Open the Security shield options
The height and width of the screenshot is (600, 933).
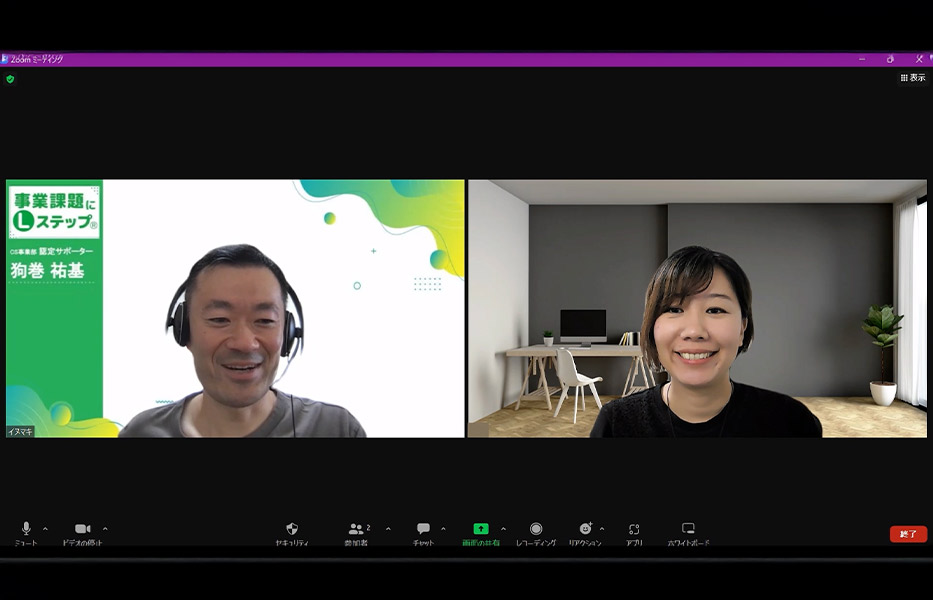[x=292, y=529]
